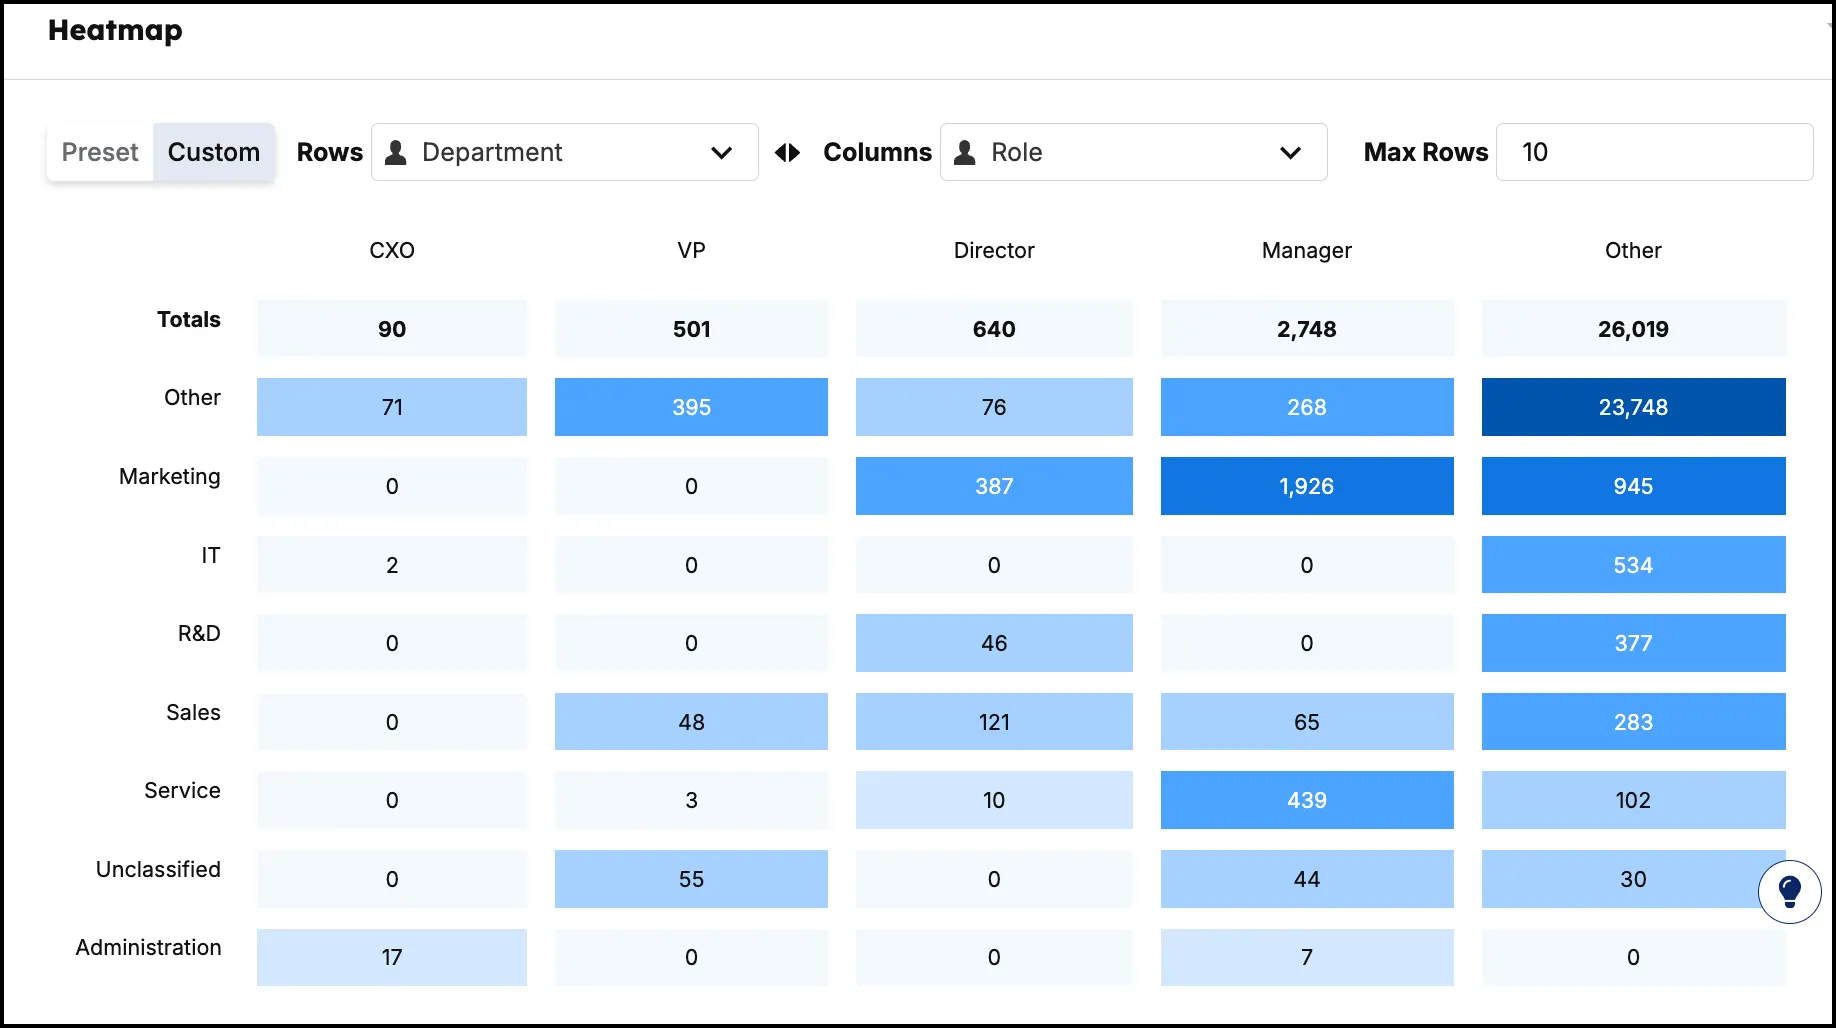
Task: Click the Totals row label
Action: [188, 320]
